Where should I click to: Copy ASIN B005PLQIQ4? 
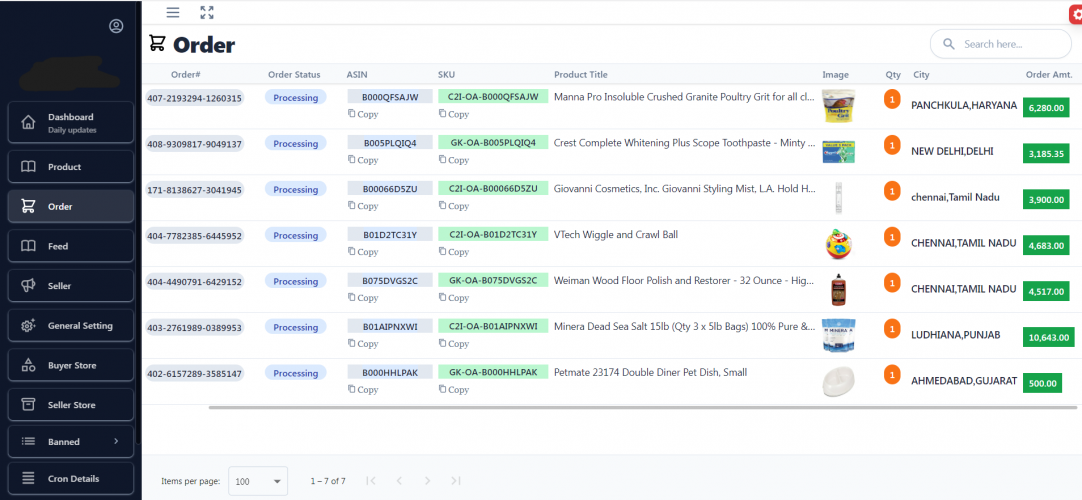363,160
